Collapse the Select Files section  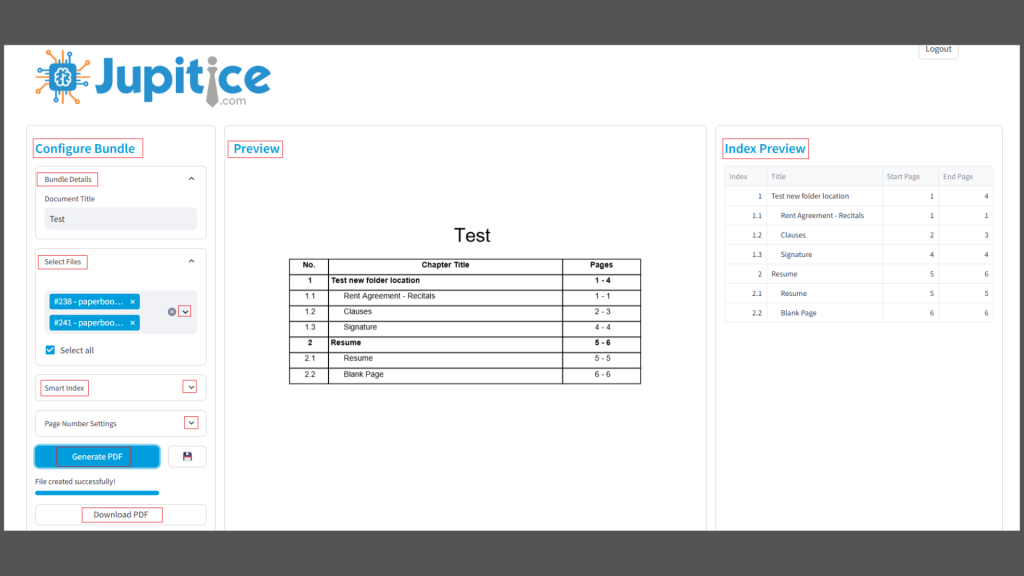[x=191, y=261]
